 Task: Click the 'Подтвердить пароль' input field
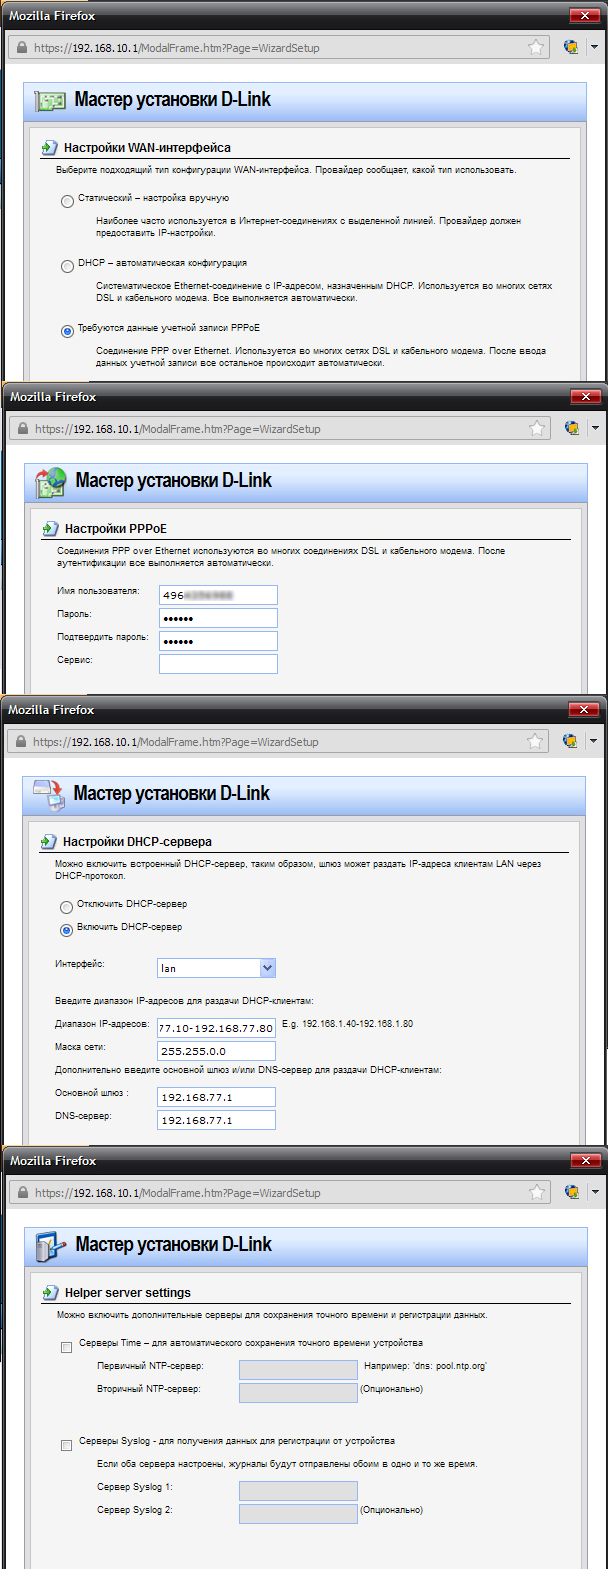(x=218, y=641)
